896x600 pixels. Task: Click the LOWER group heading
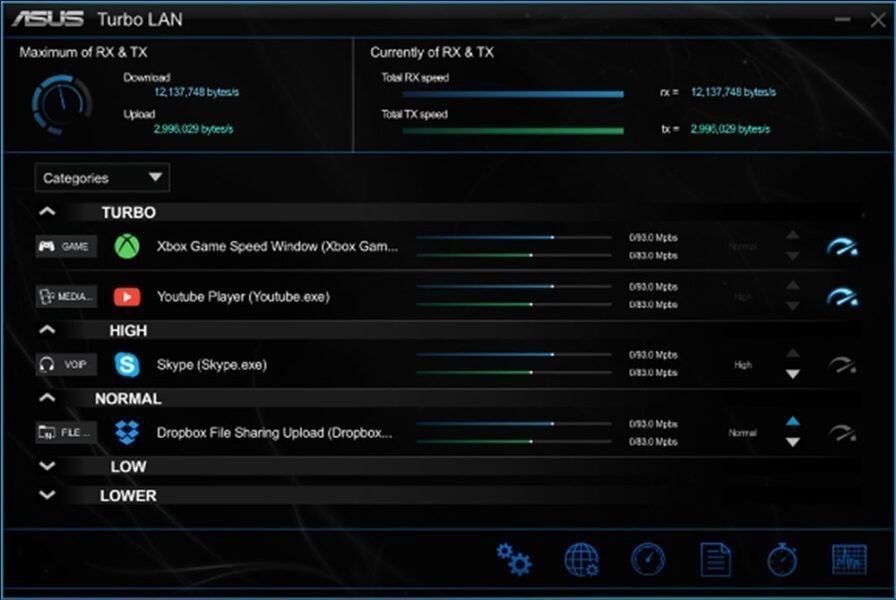(x=128, y=495)
